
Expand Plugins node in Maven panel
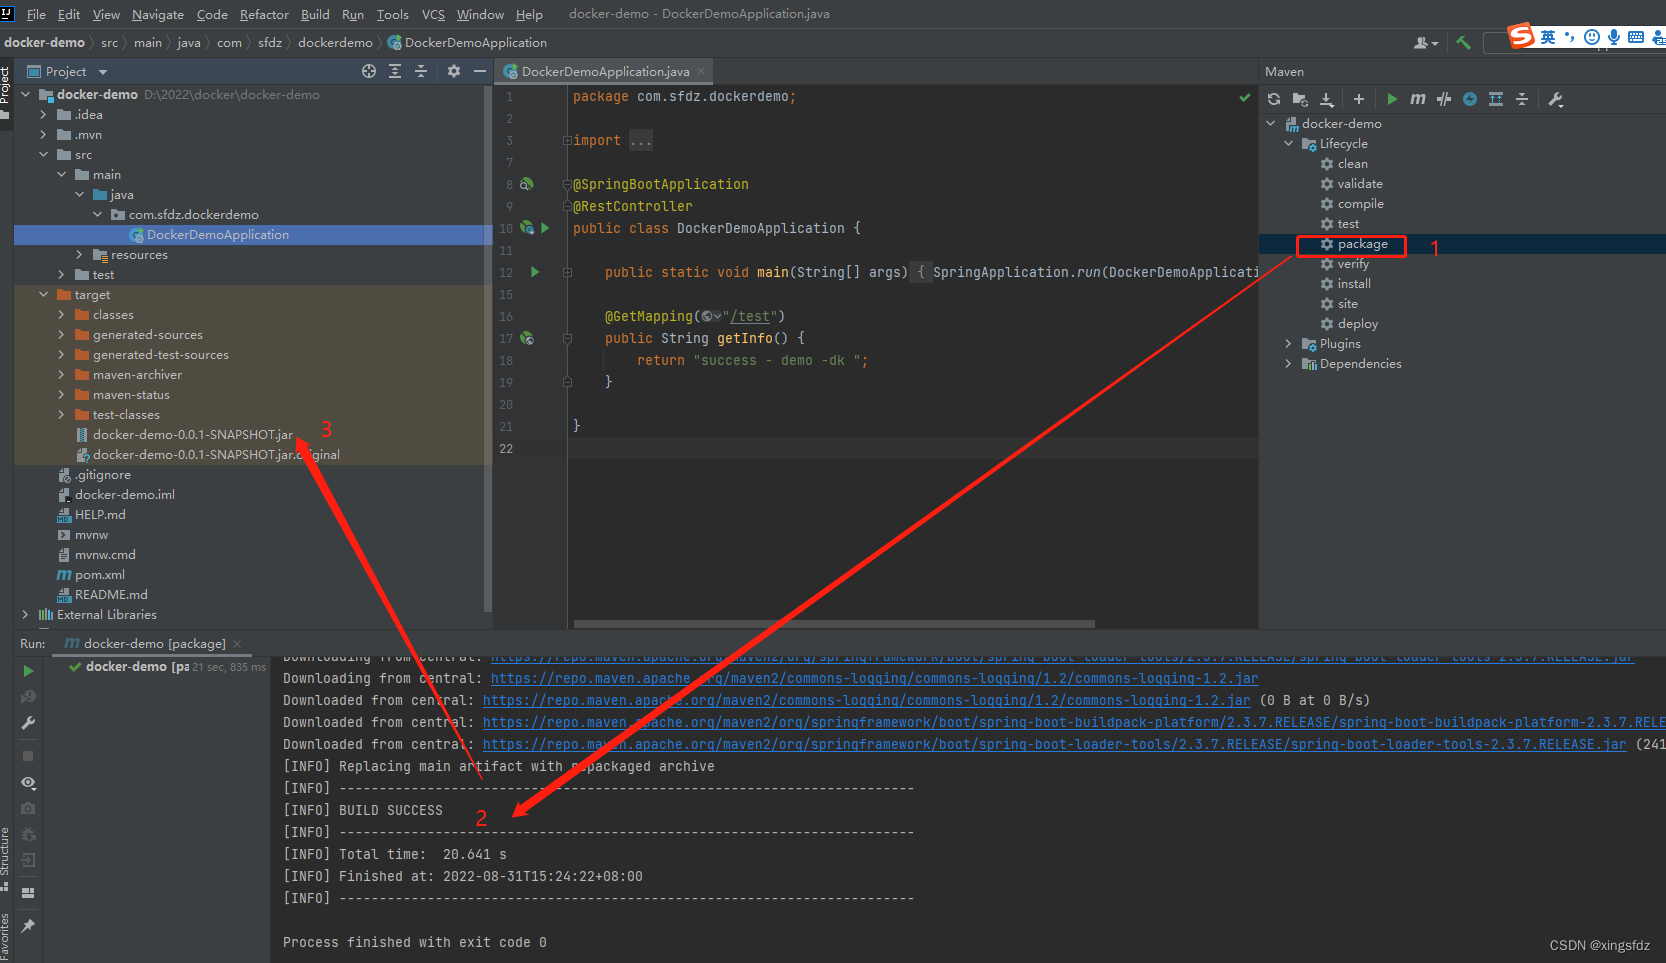(x=1289, y=344)
